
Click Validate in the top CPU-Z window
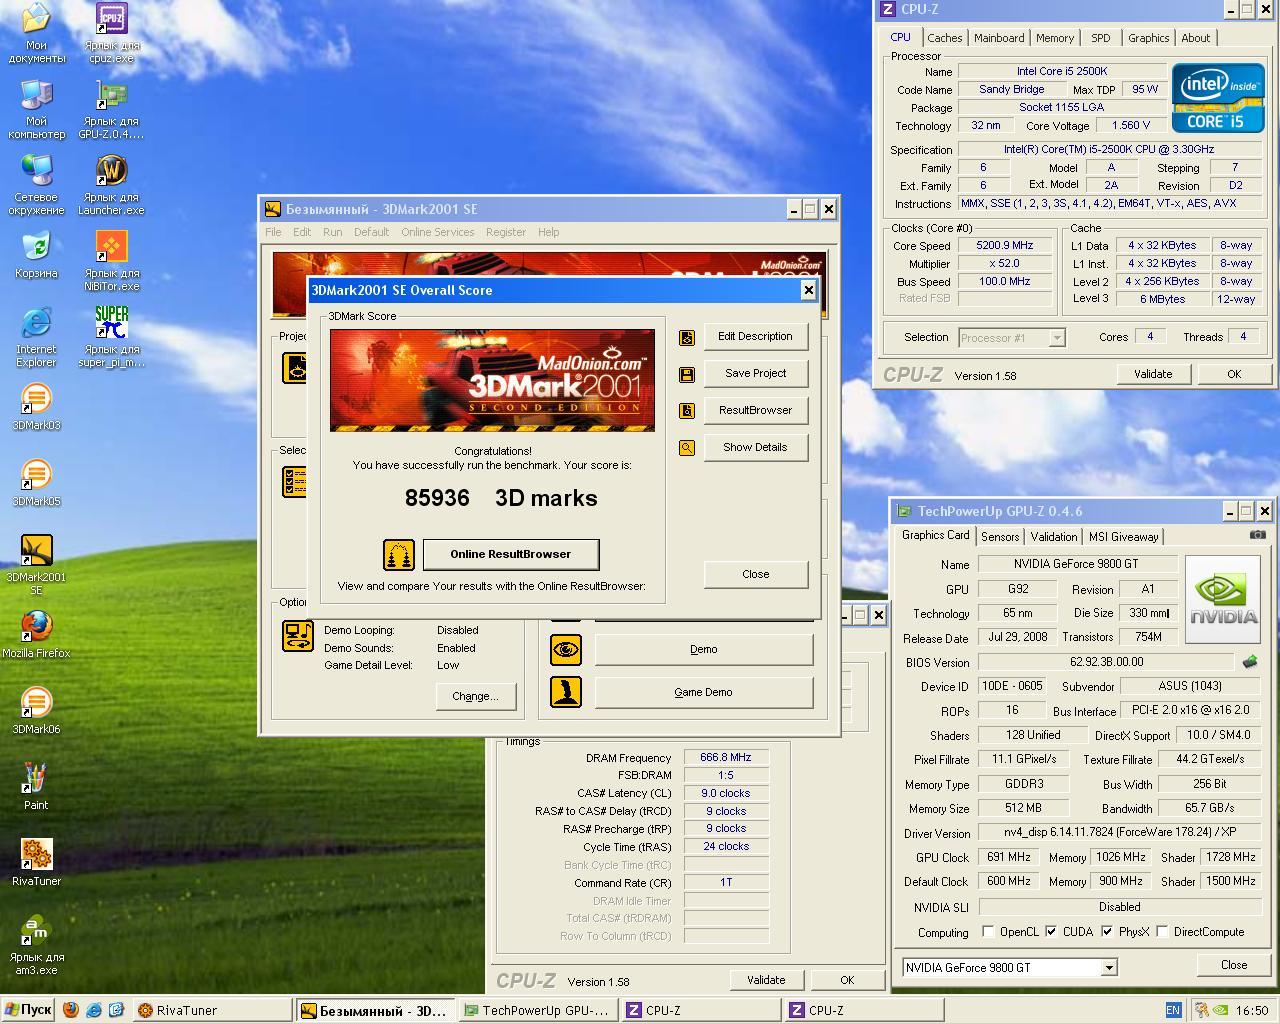pyautogui.click(x=1153, y=374)
